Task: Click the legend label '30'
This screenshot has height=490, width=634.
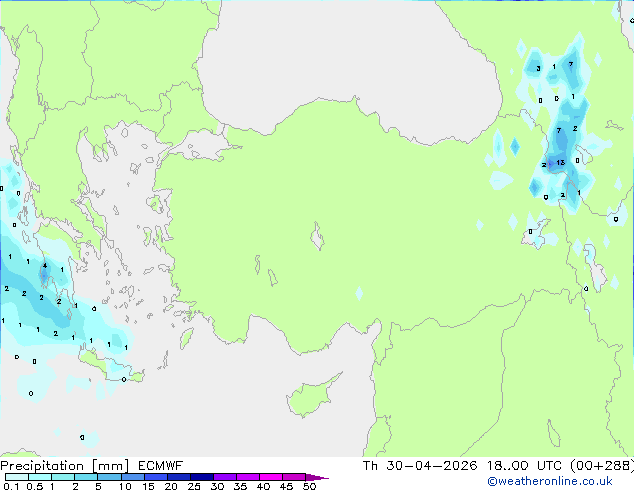Action: pyautogui.click(x=217, y=486)
